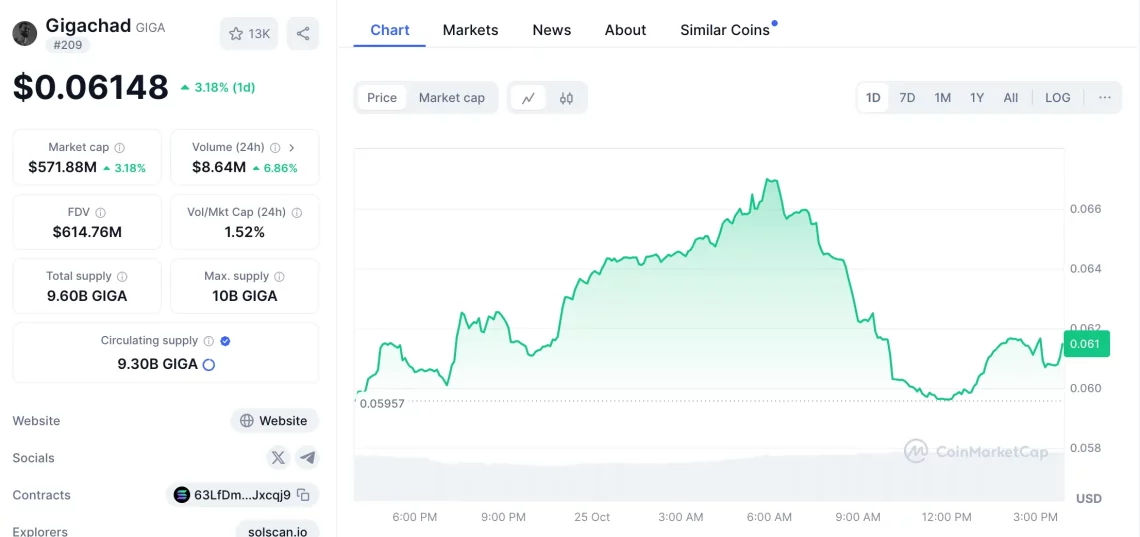Expand the circulating supply progress circle
The height and width of the screenshot is (537, 1140).
[209, 365]
